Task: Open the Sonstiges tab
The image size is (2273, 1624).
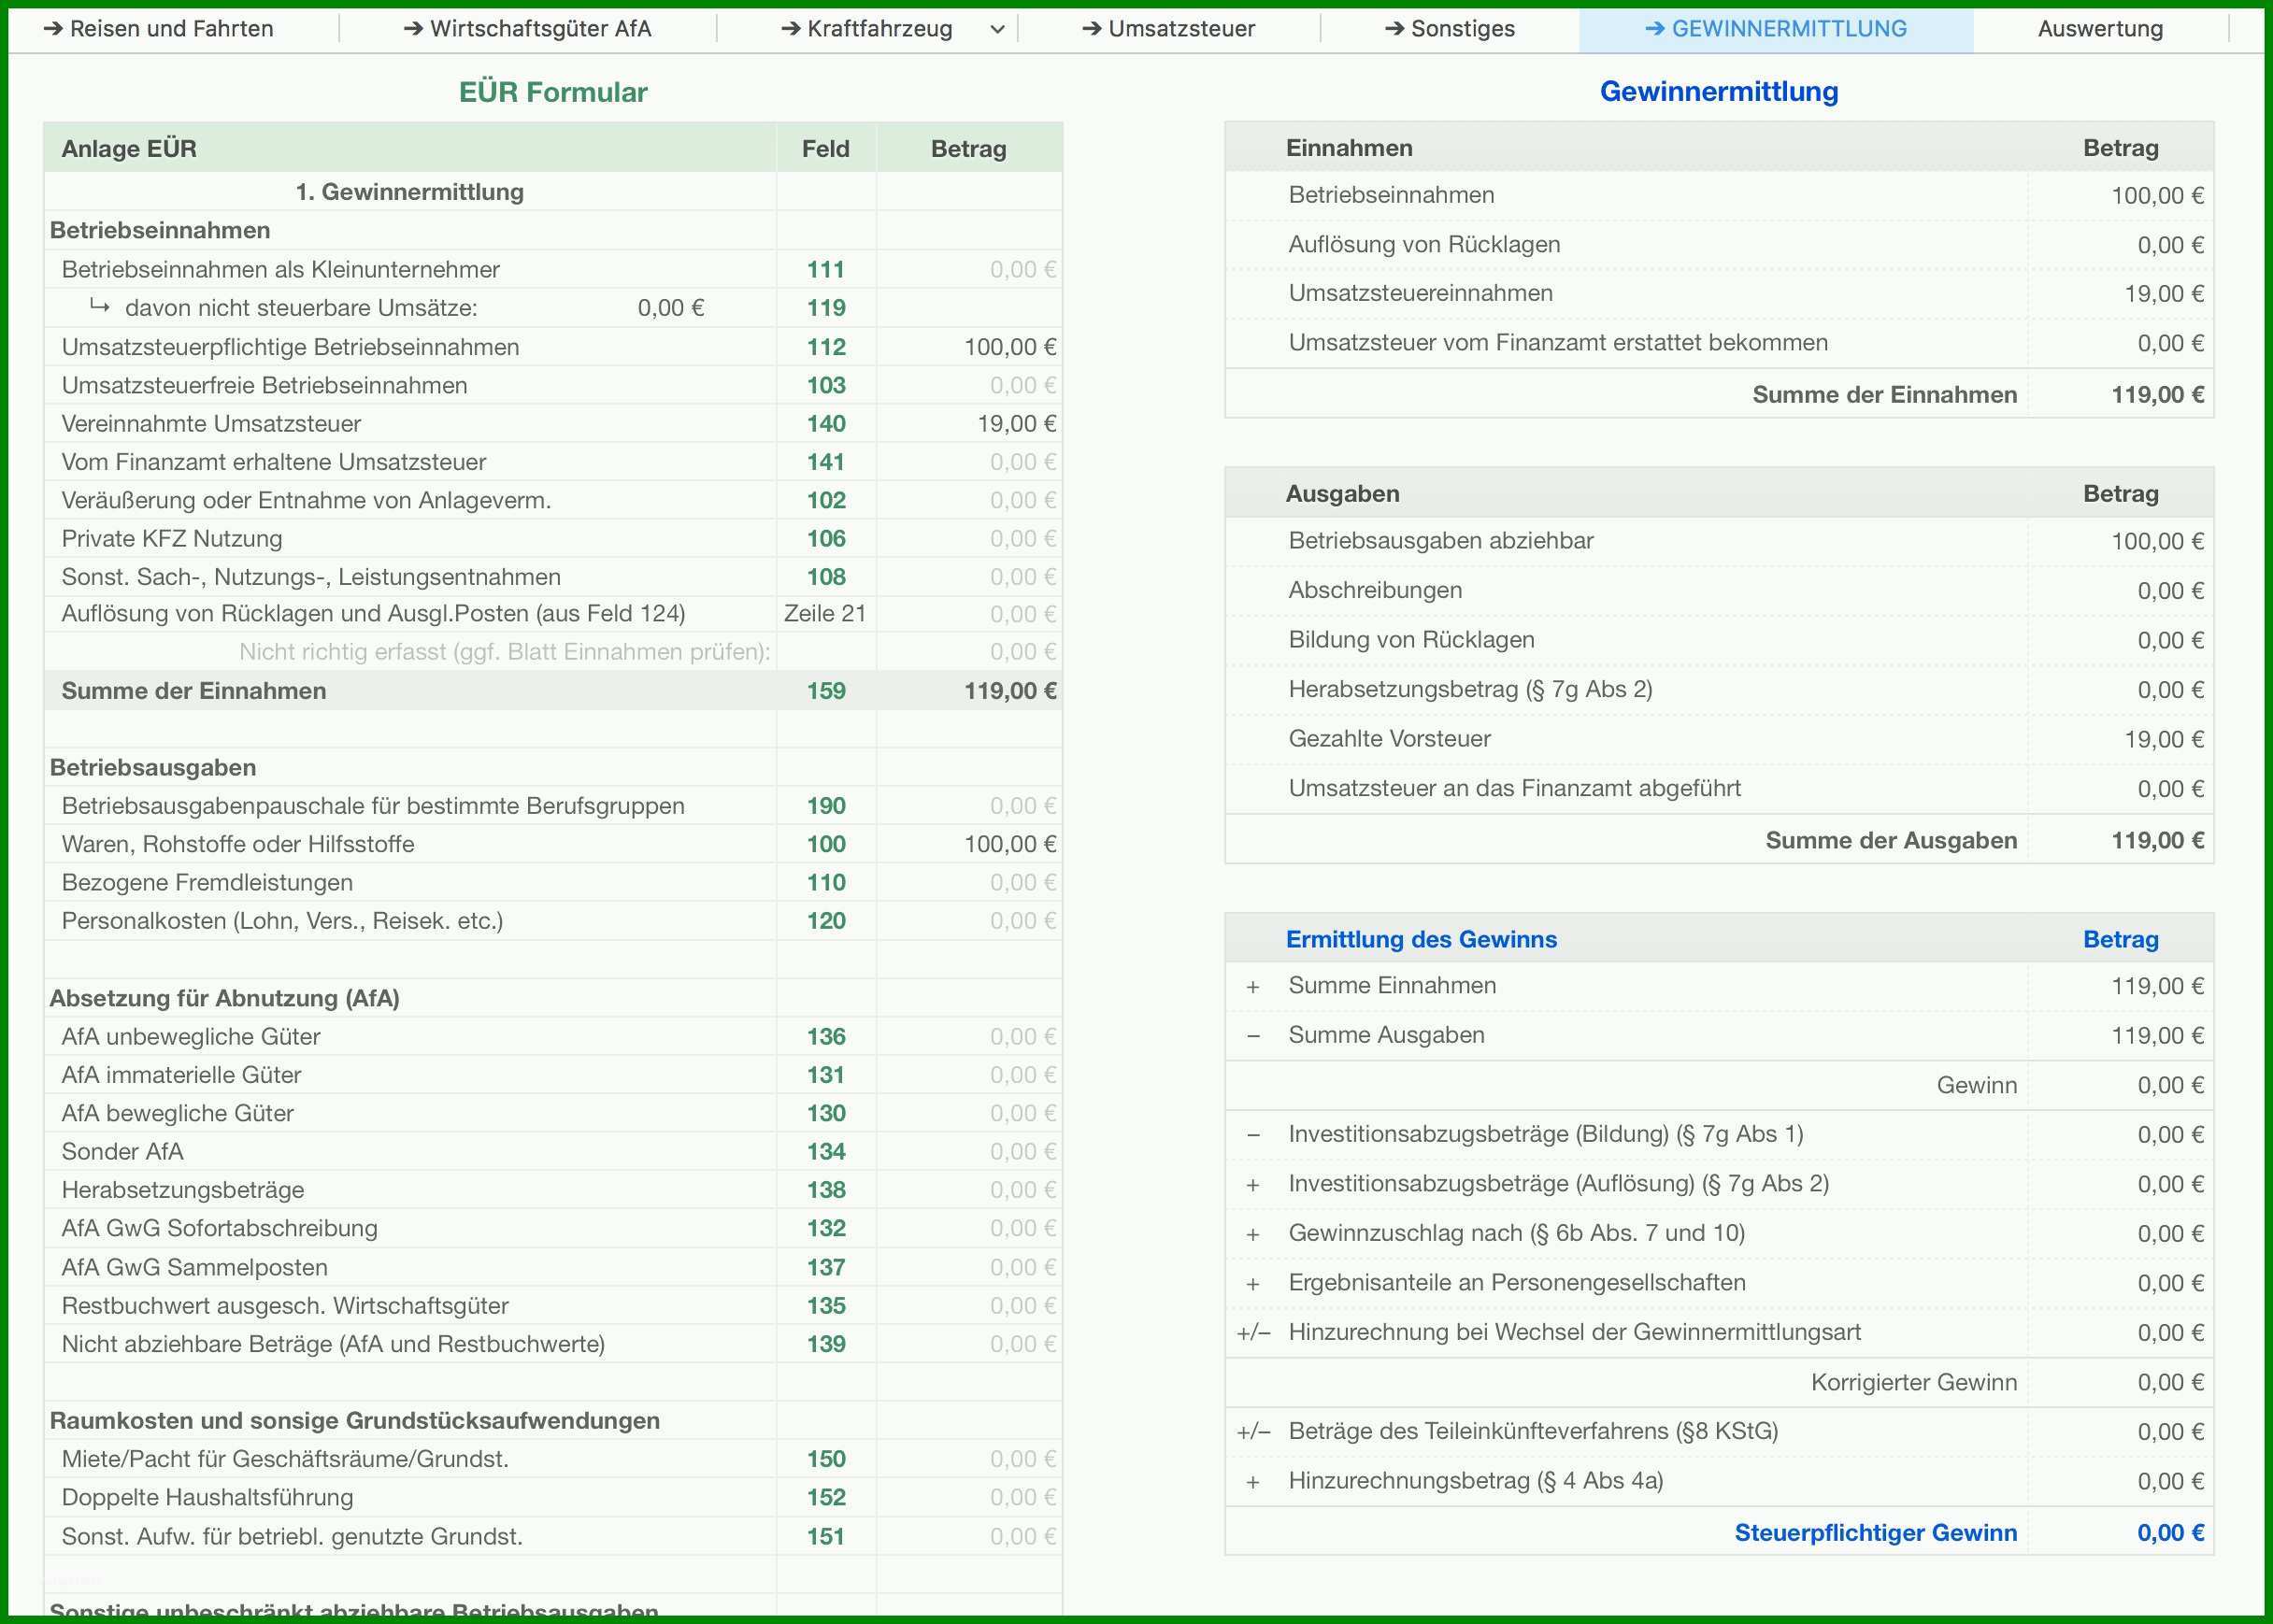Action: coord(1449,29)
